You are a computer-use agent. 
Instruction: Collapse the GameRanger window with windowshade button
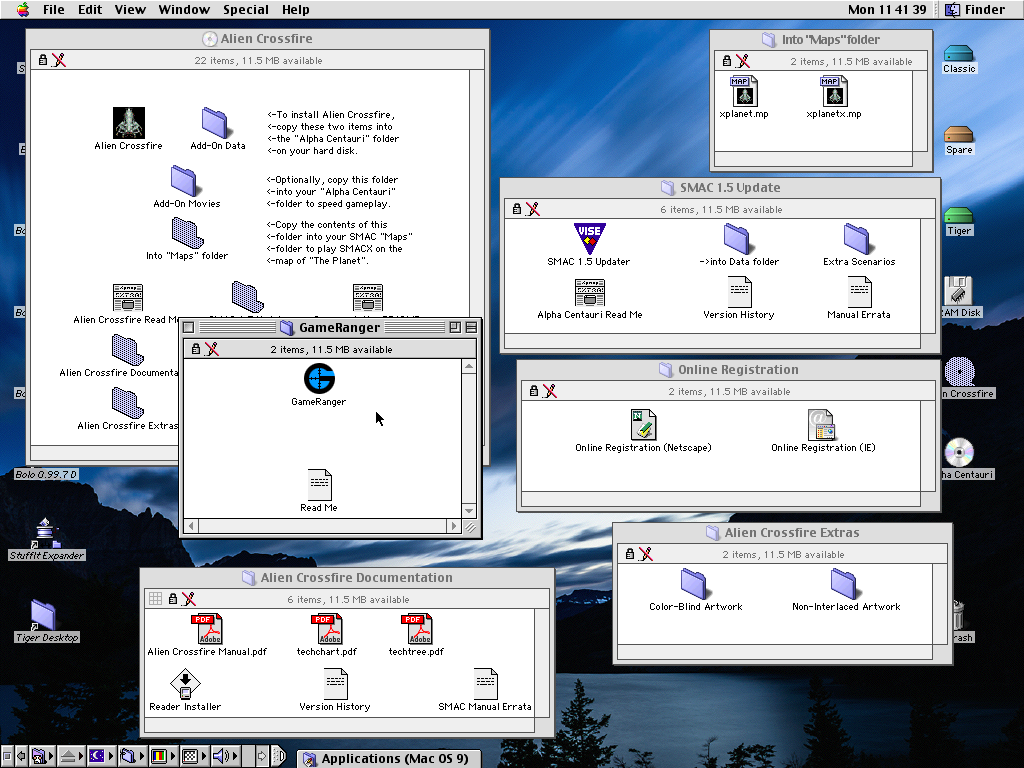[471, 327]
